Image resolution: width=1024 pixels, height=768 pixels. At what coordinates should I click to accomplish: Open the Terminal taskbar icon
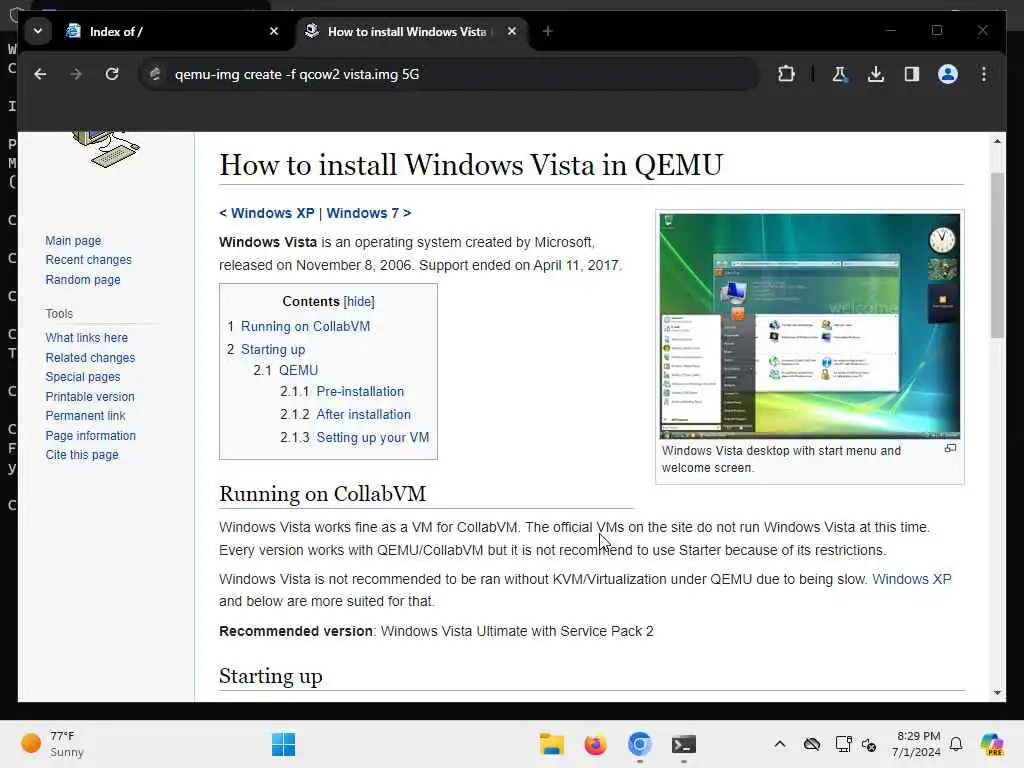(x=684, y=744)
